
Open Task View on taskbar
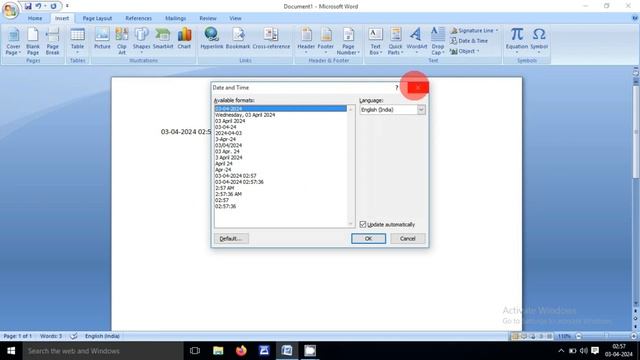195,351
